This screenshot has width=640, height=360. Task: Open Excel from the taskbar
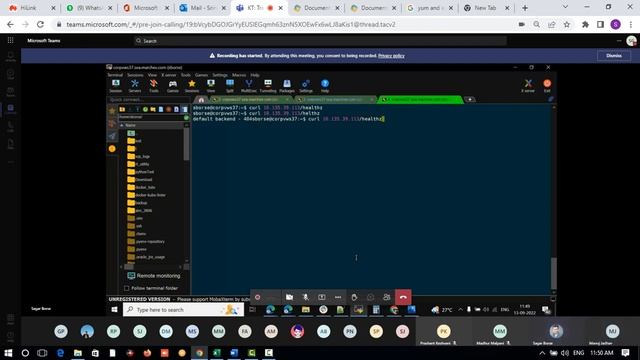click(217, 353)
